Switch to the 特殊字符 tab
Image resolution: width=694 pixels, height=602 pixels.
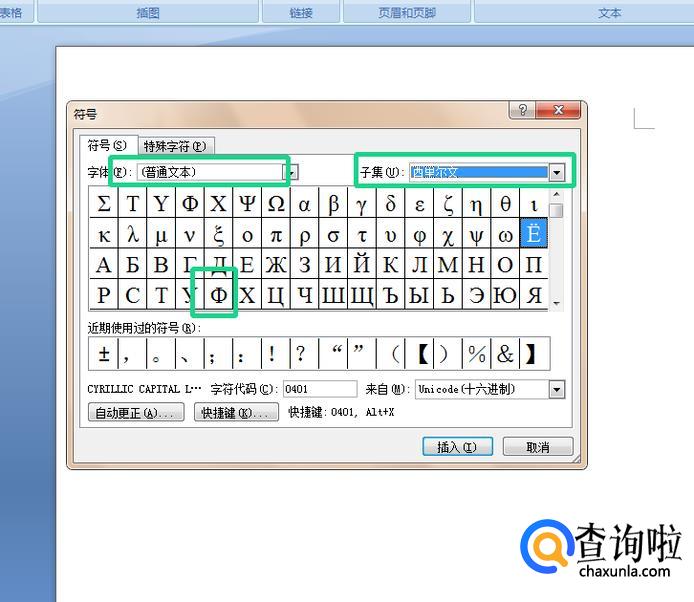(175, 146)
